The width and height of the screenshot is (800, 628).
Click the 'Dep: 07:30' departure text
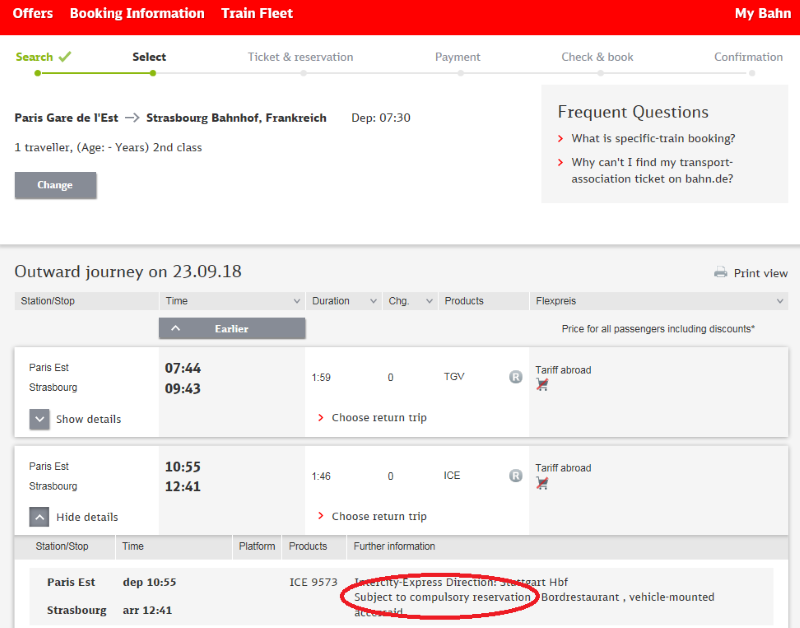click(x=381, y=118)
